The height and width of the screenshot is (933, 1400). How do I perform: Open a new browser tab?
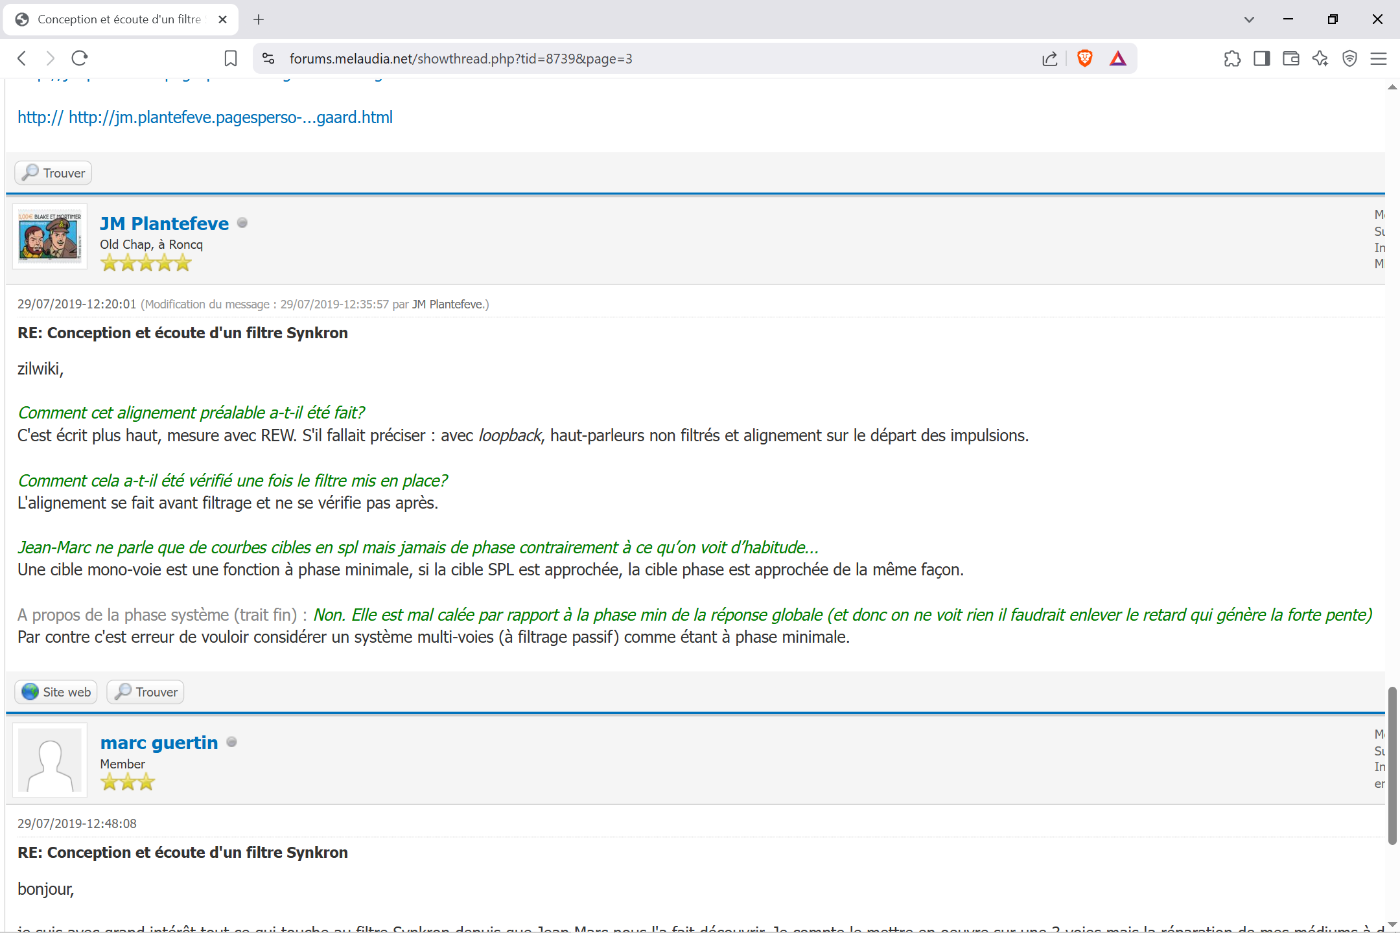click(x=259, y=19)
